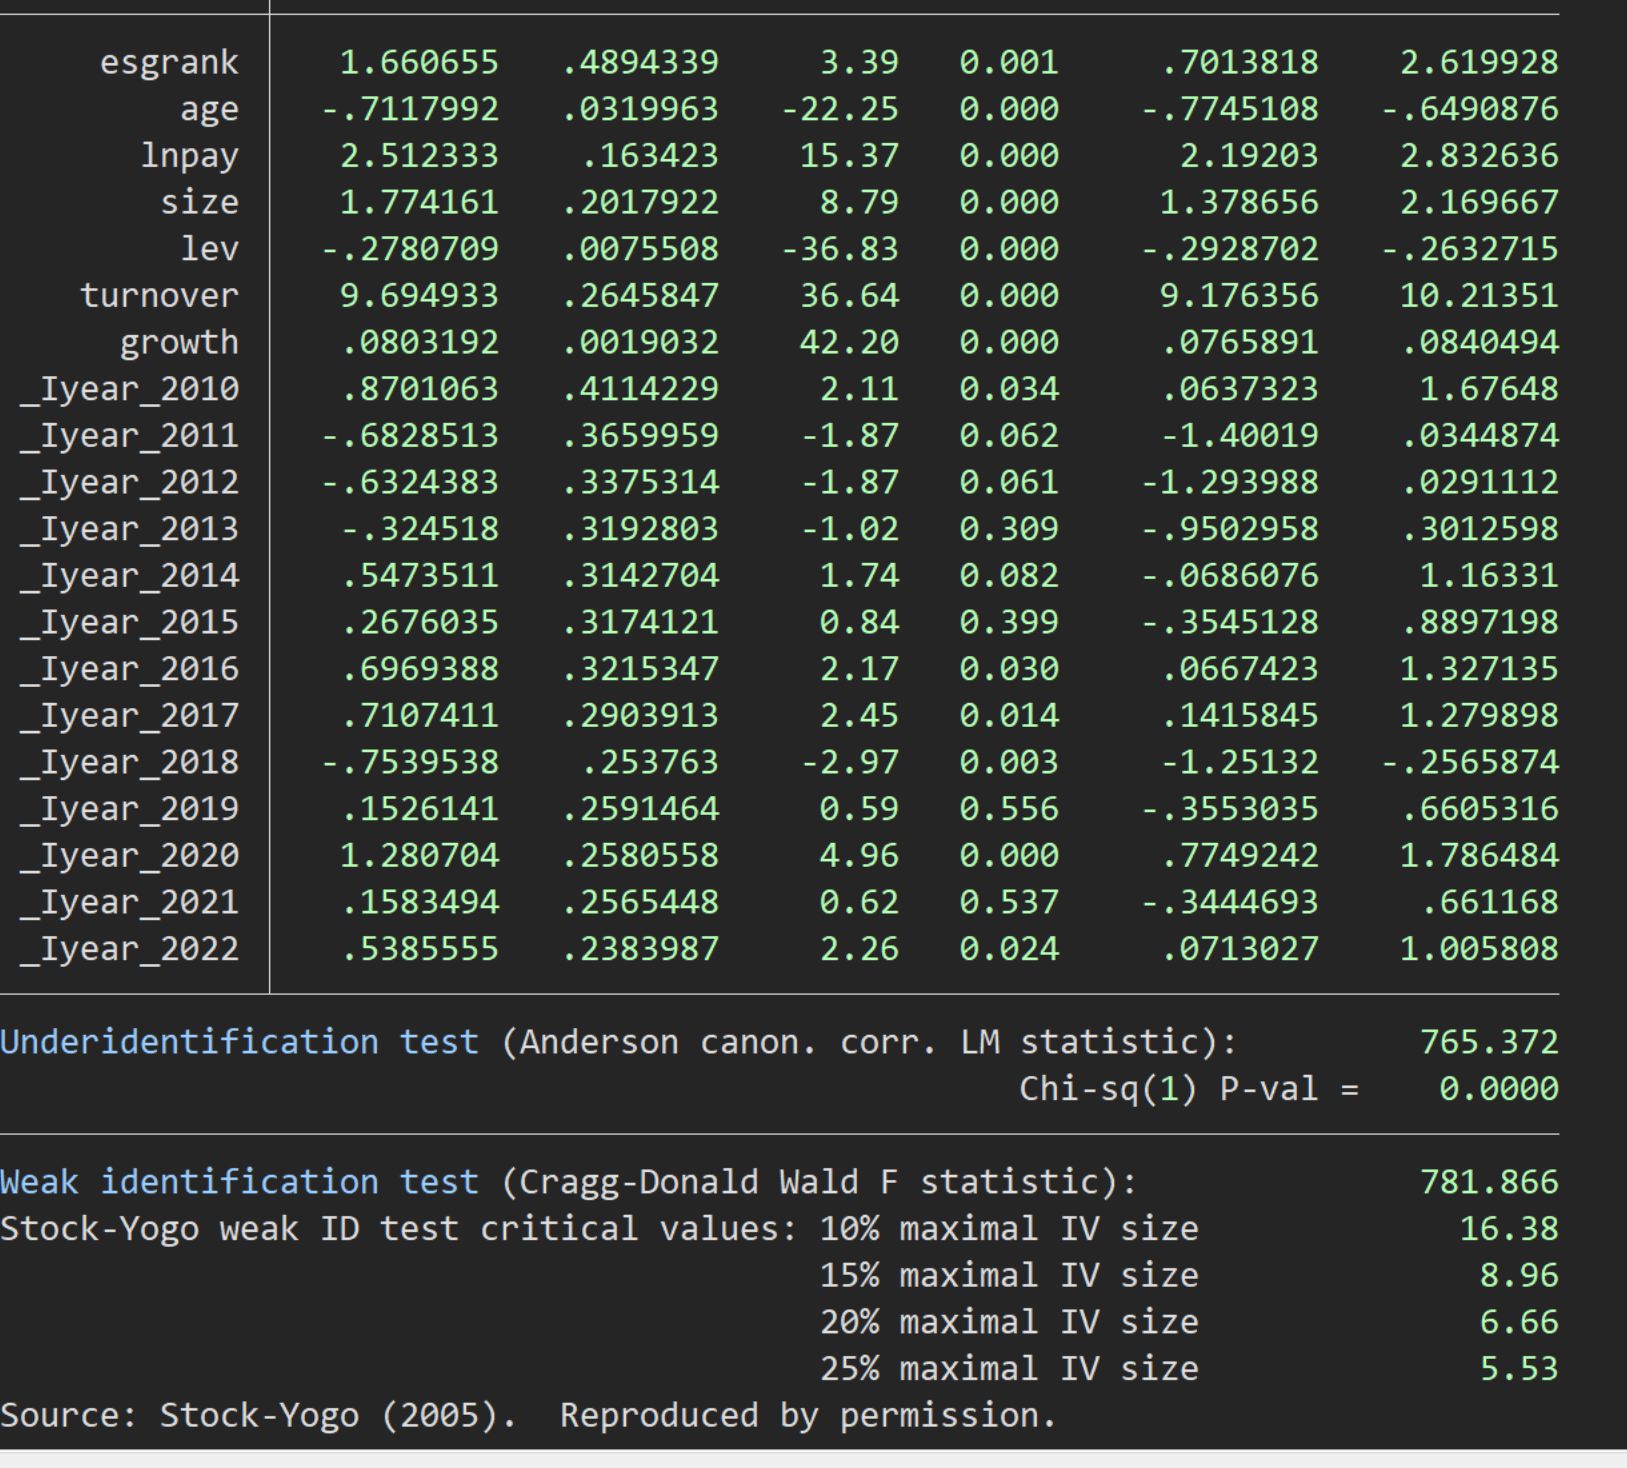Select the 10% maximal IV size value 16.38
The image size is (1627, 1468).
coord(1509,1228)
